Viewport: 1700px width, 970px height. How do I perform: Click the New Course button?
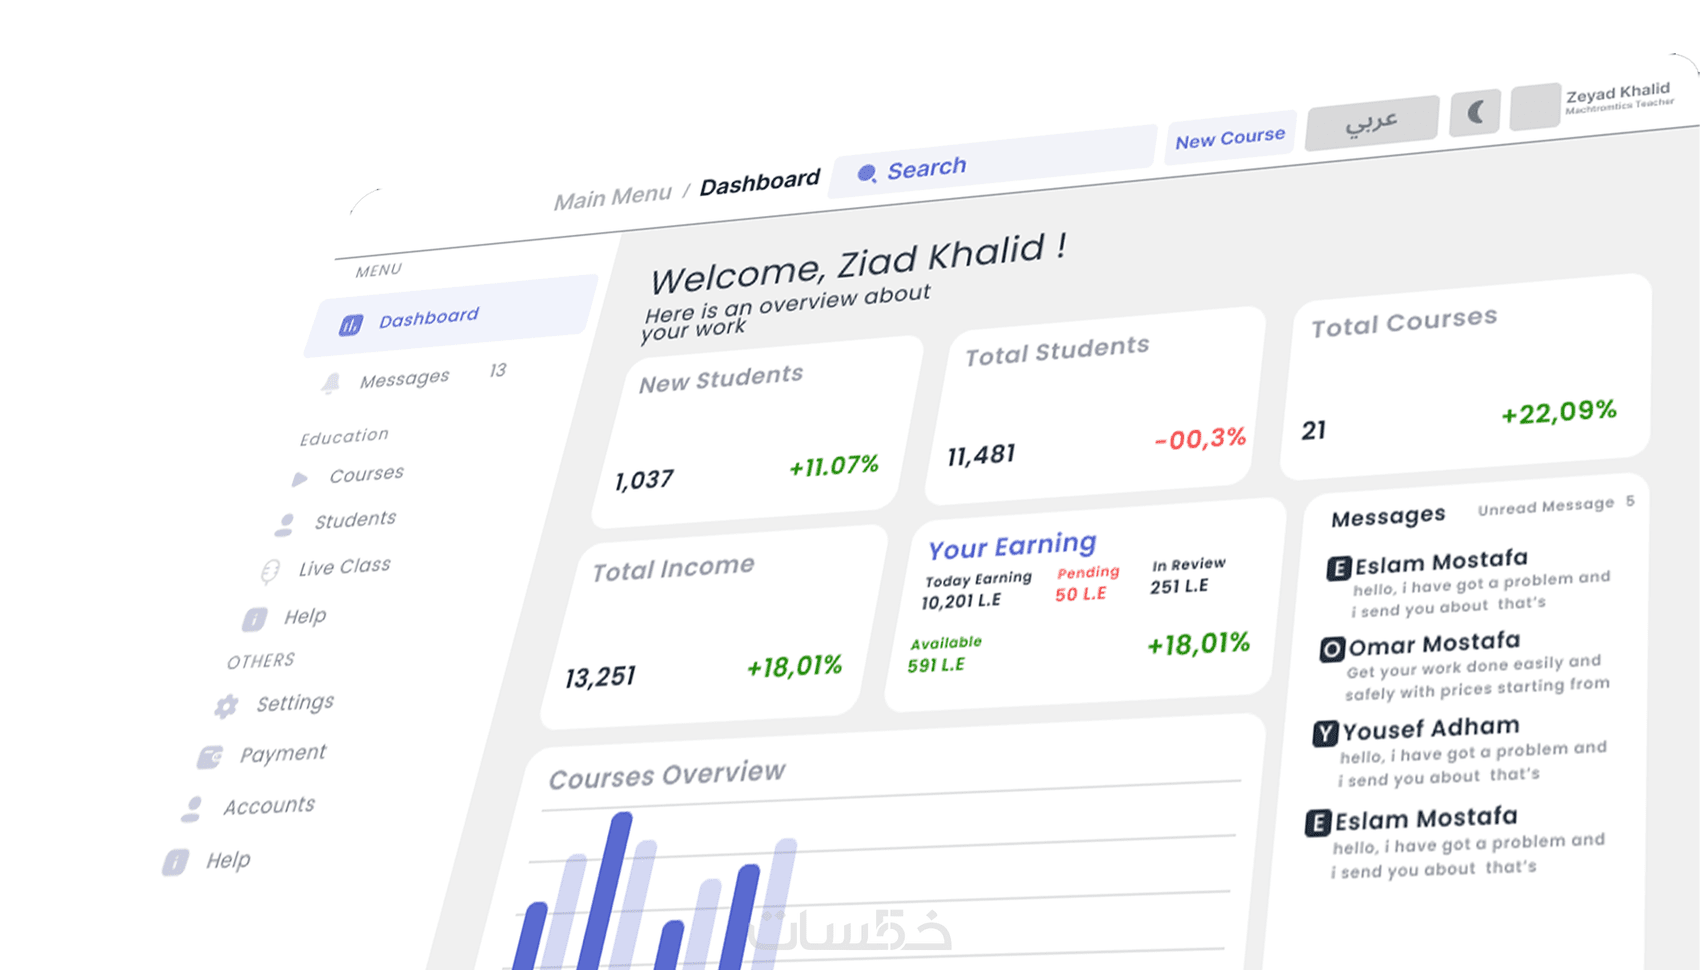(x=1230, y=138)
